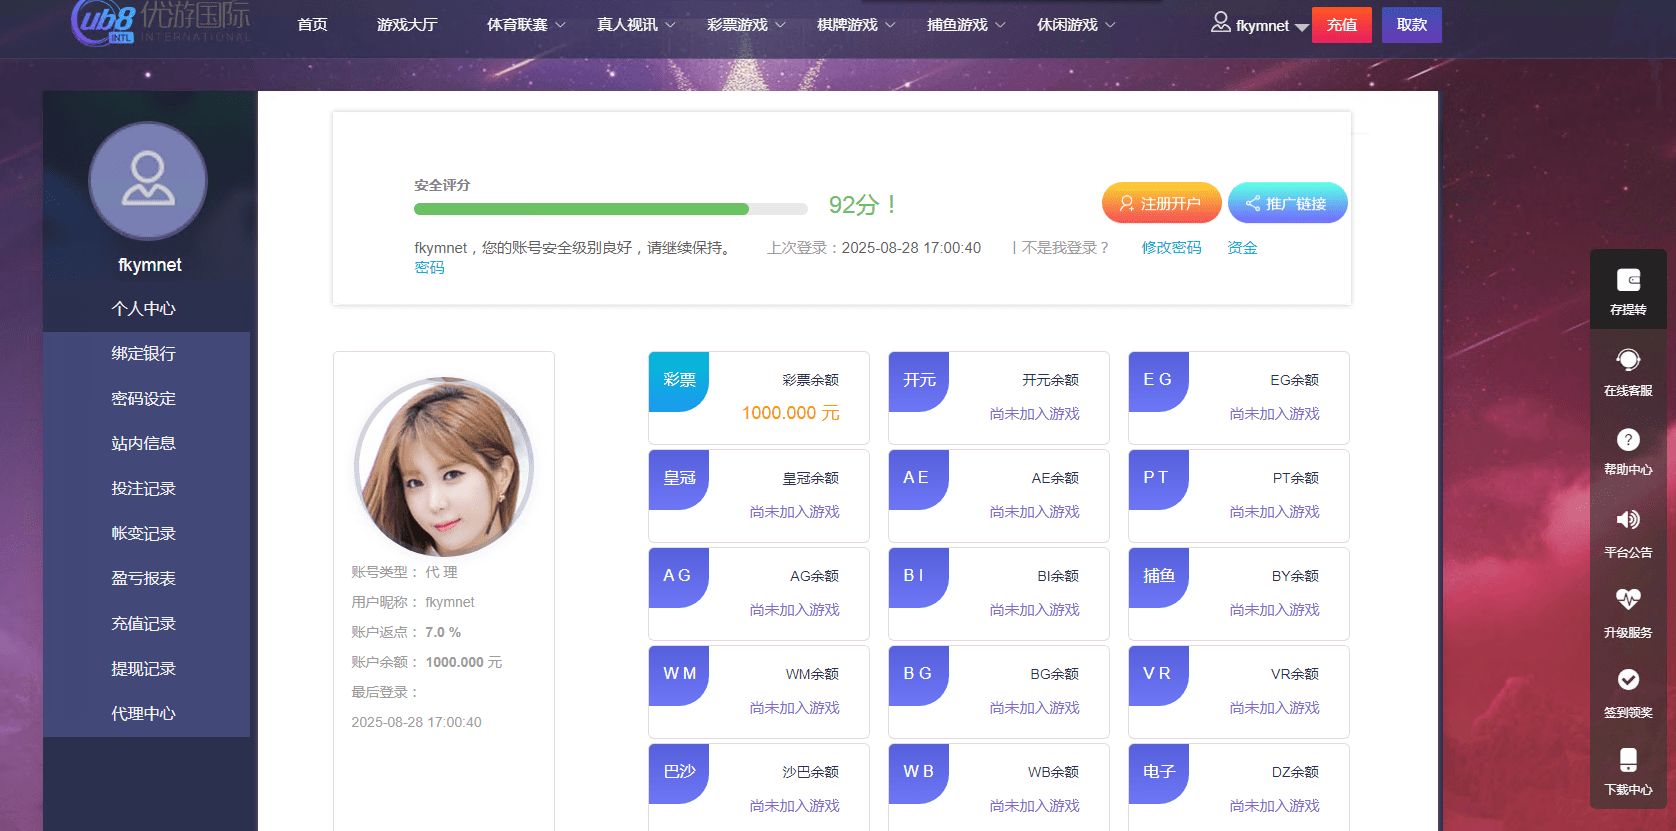1676x831 pixels.
Task: Select 绑定银行 in the sidebar
Action: pyautogui.click(x=144, y=354)
